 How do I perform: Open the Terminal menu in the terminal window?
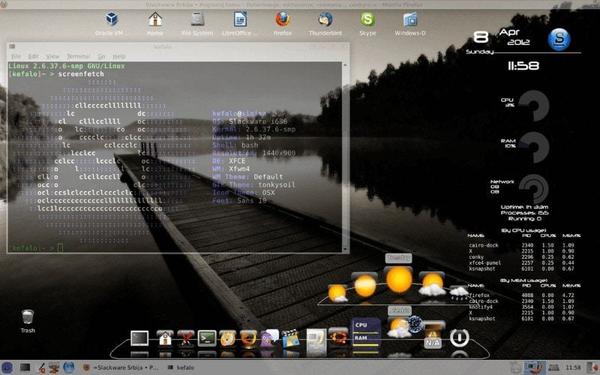coord(78,56)
